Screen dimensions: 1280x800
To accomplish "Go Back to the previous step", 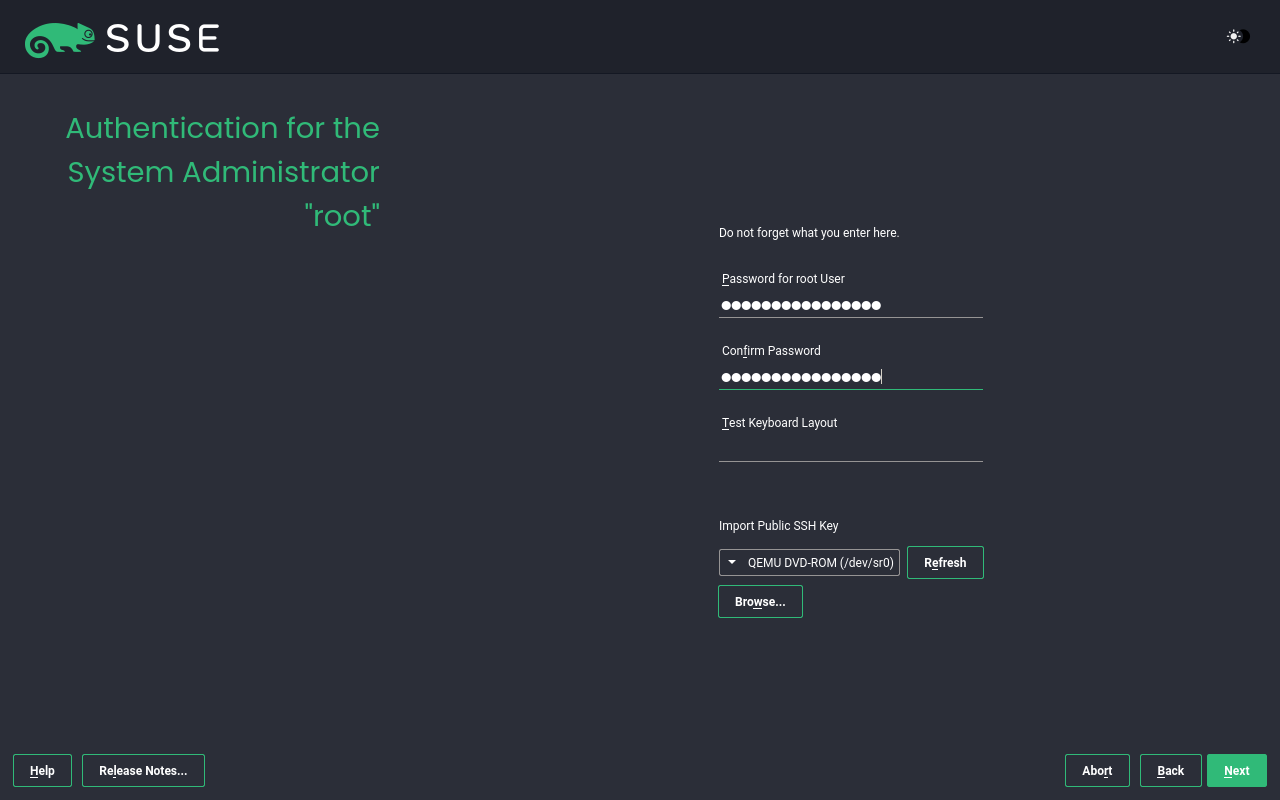I will pos(1170,771).
